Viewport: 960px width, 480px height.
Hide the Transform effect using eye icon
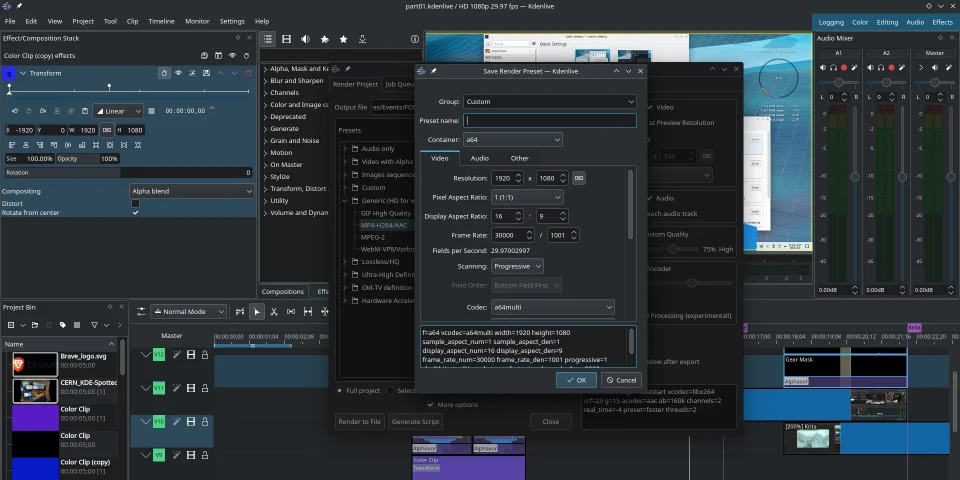179,73
